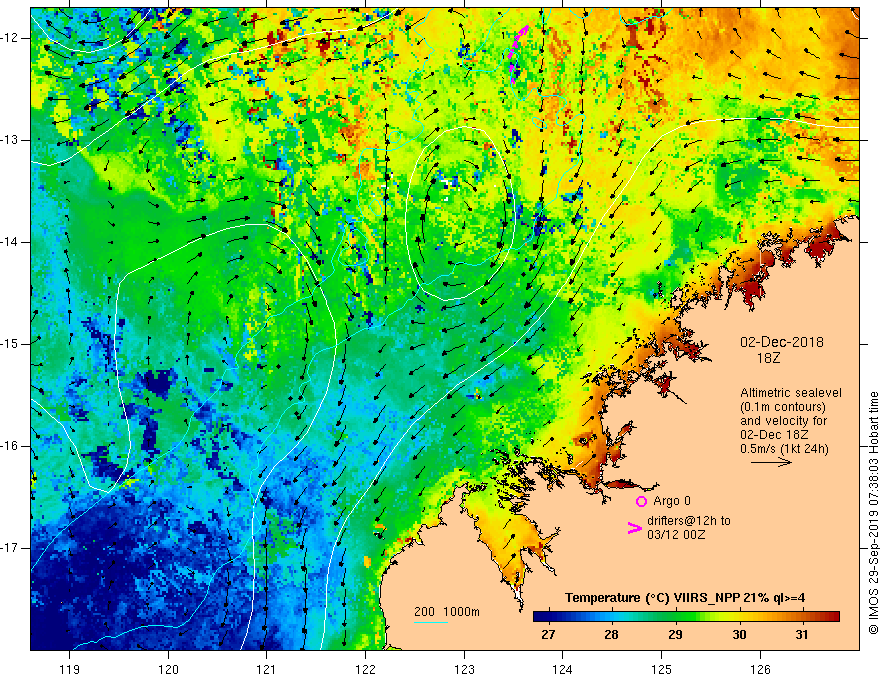Click the '200 1000m' depth contour label

pyautogui.click(x=447, y=612)
